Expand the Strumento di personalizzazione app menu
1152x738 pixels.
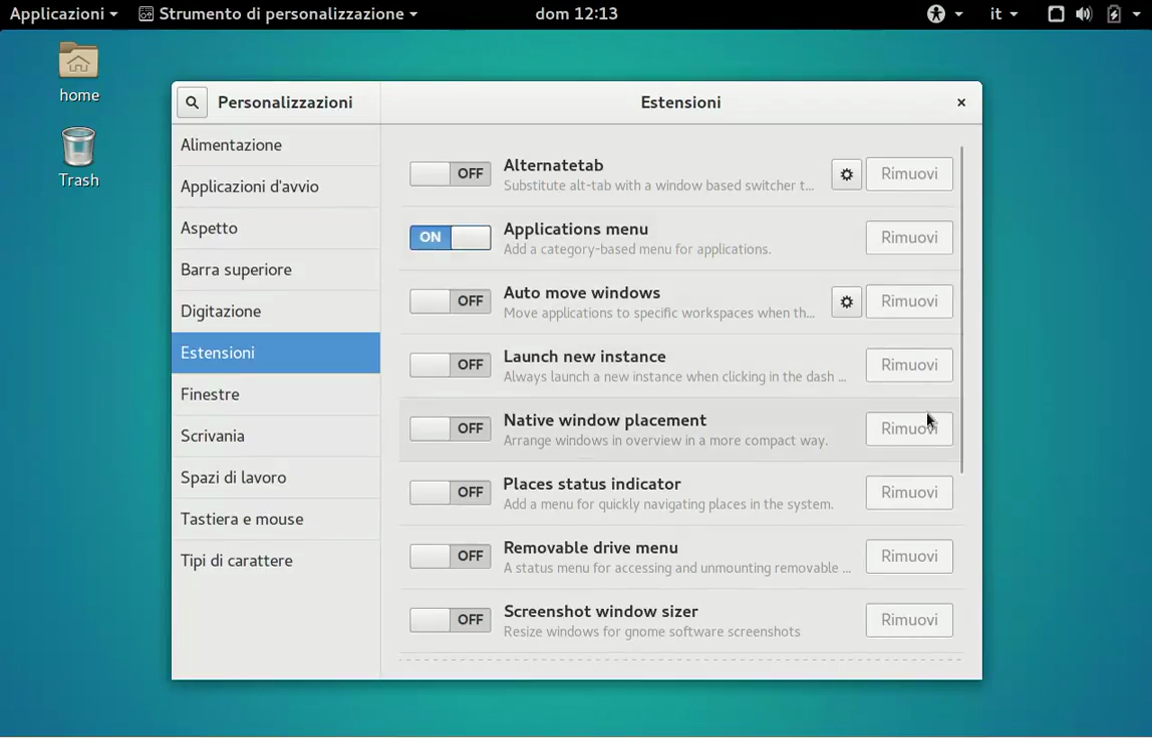[x=278, y=14]
